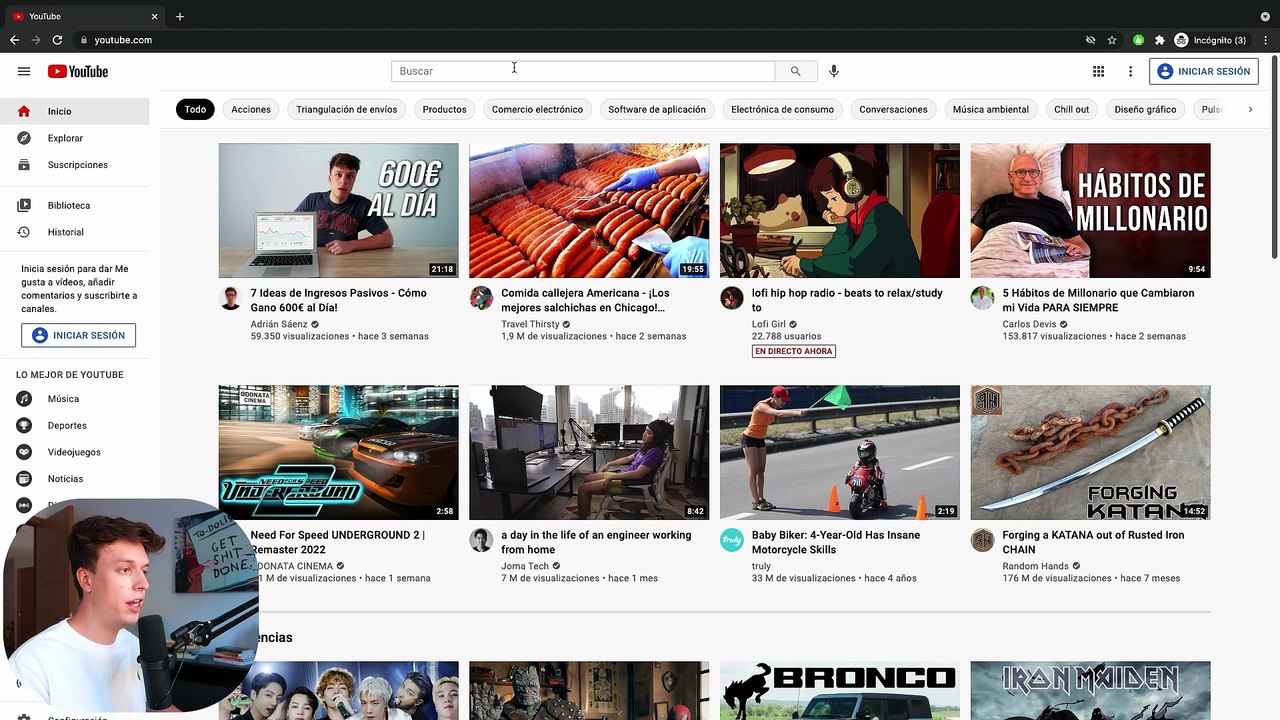Bookmark this page with the star icon
The width and height of the screenshot is (1280, 720).
1112,40
